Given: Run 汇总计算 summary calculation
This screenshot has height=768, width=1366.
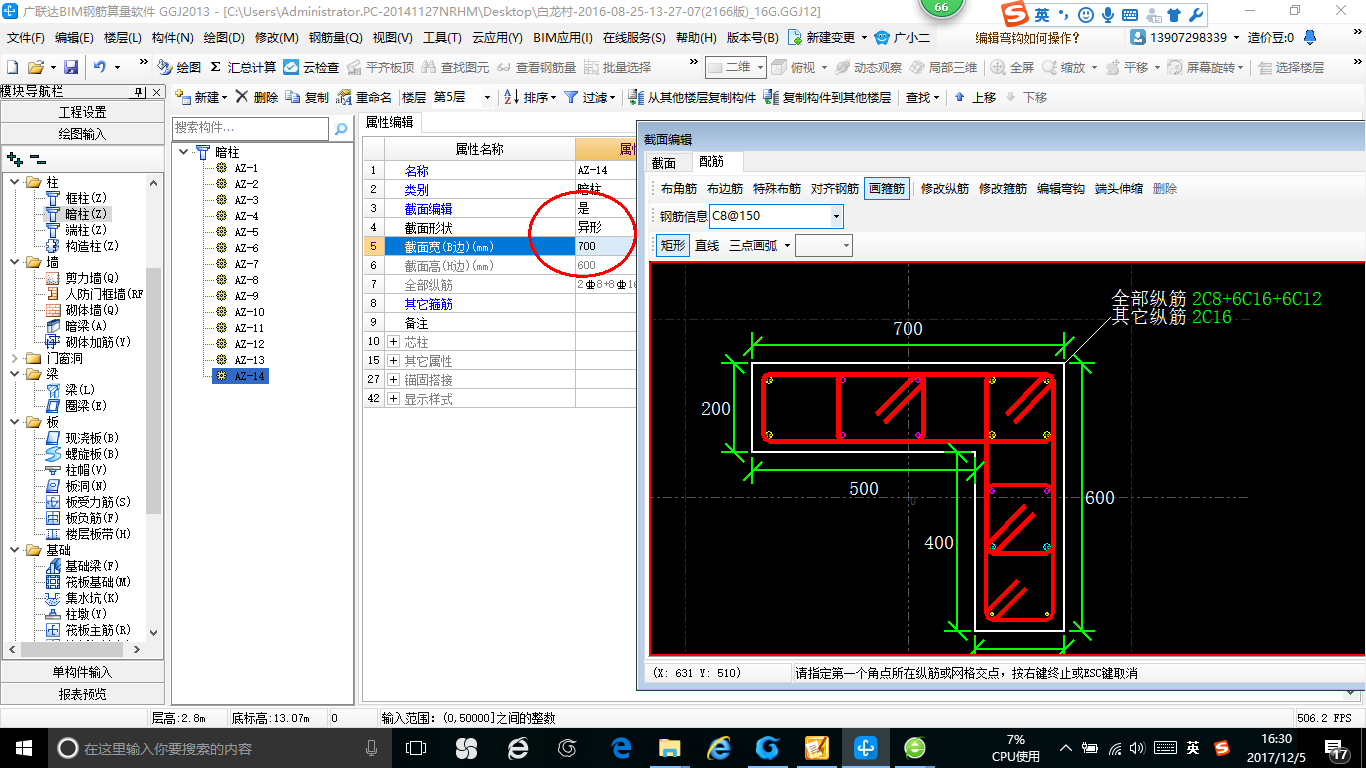Looking at the screenshot, I should [x=243, y=67].
